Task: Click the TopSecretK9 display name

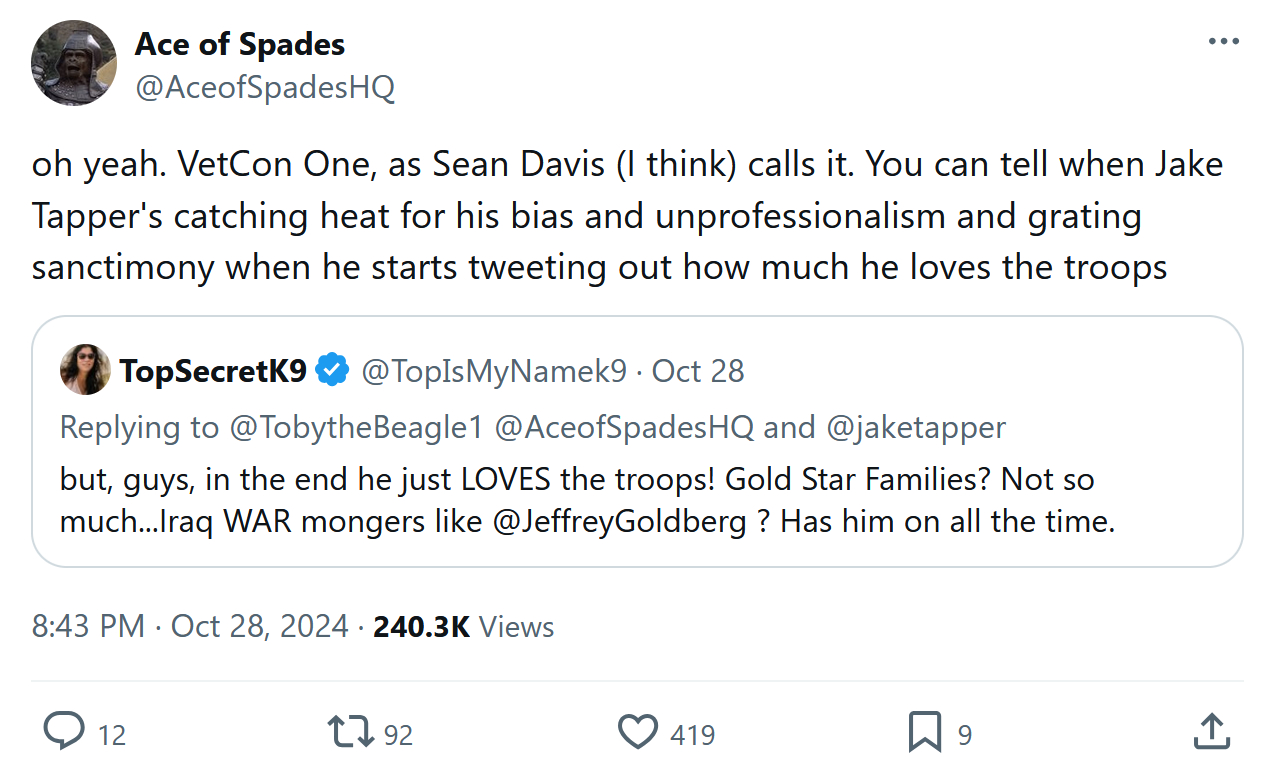Action: pos(213,371)
